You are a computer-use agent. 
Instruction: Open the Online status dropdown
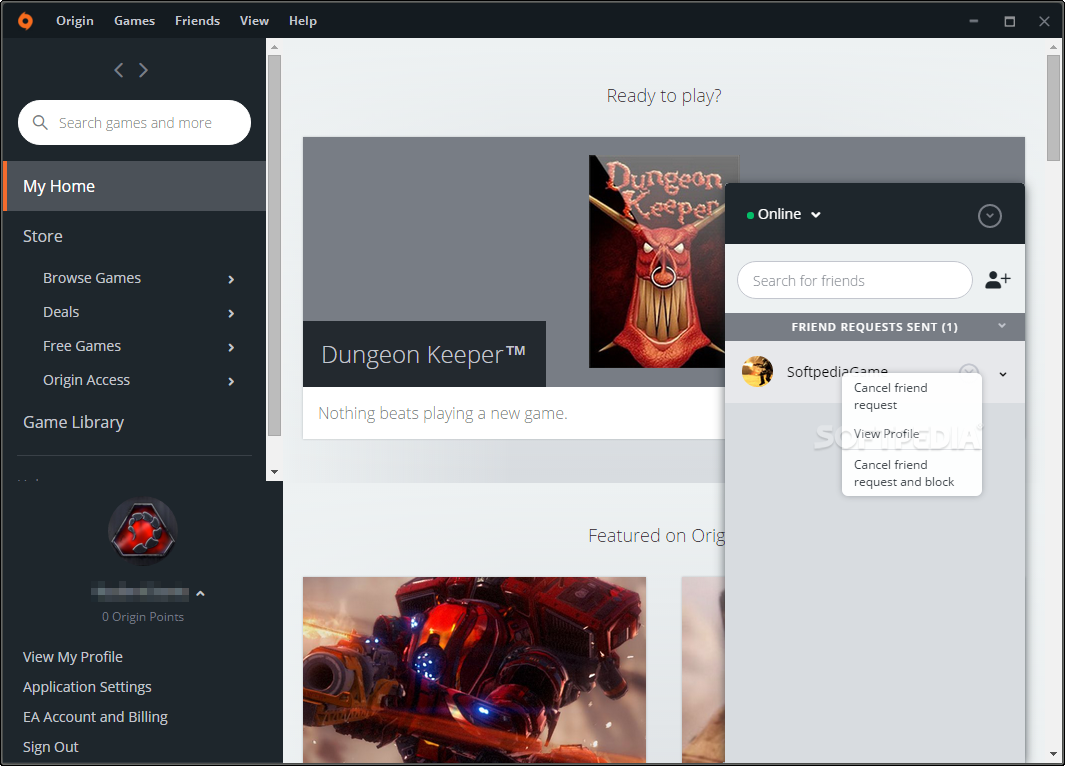coord(784,215)
